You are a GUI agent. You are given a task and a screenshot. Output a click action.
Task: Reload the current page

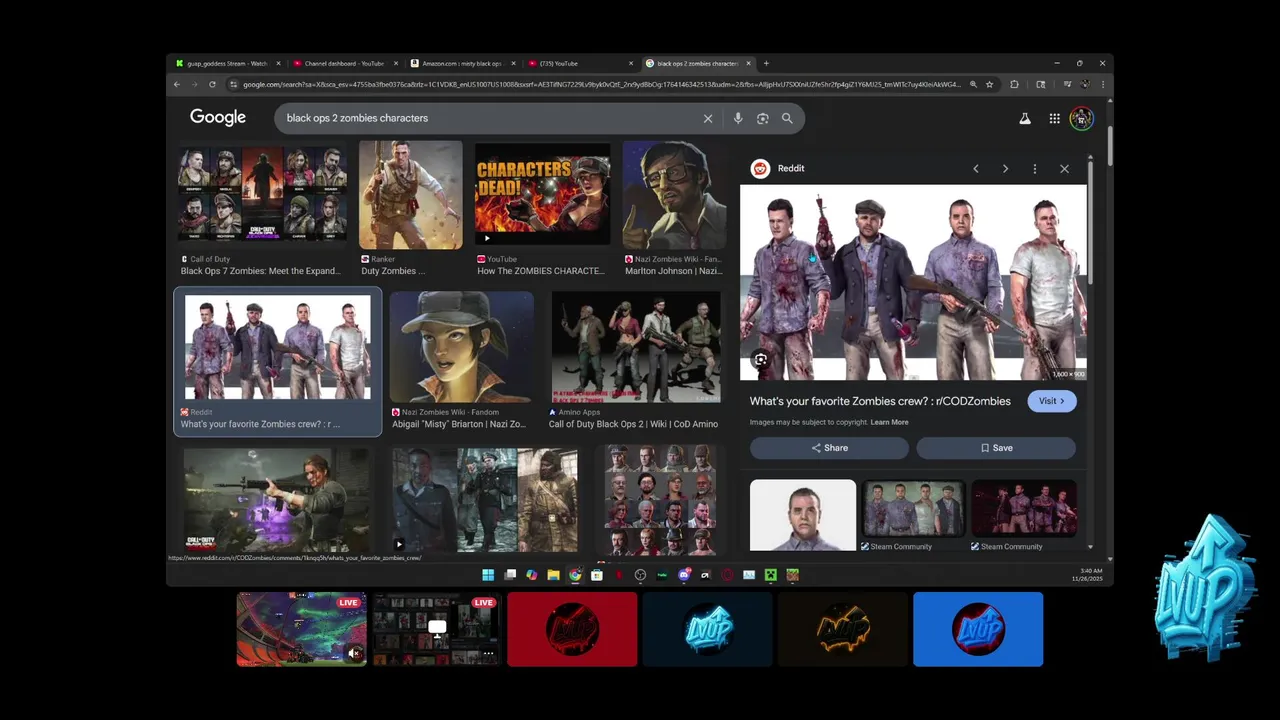(x=212, y=84)
